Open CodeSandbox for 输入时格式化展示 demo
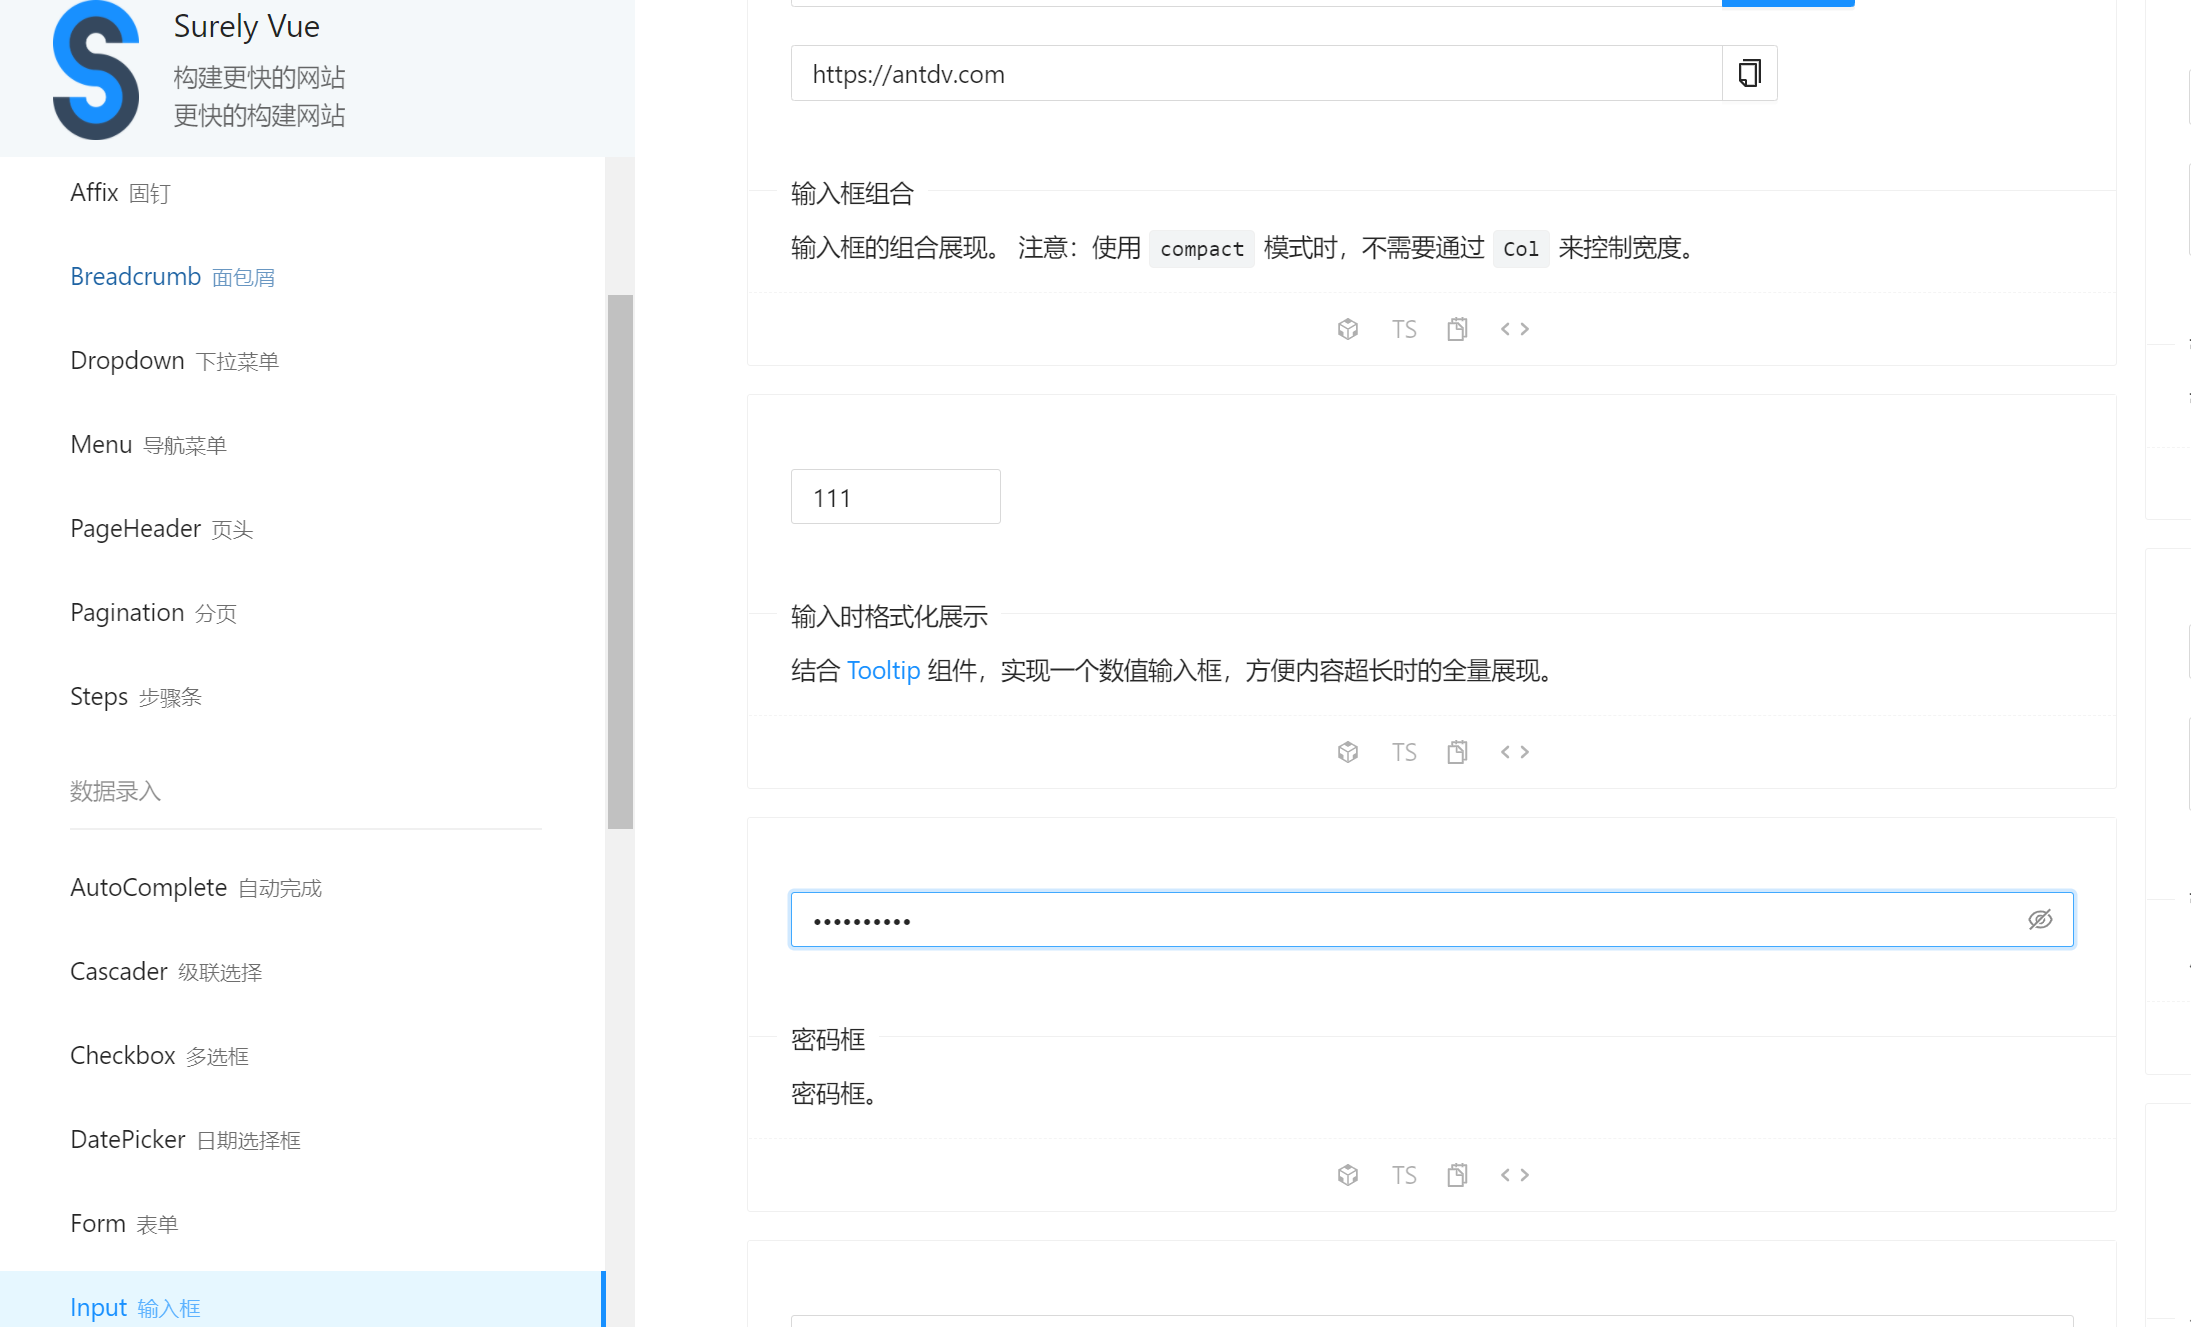Screen dimensions: 2191x1327 [x=1347, y=751]
